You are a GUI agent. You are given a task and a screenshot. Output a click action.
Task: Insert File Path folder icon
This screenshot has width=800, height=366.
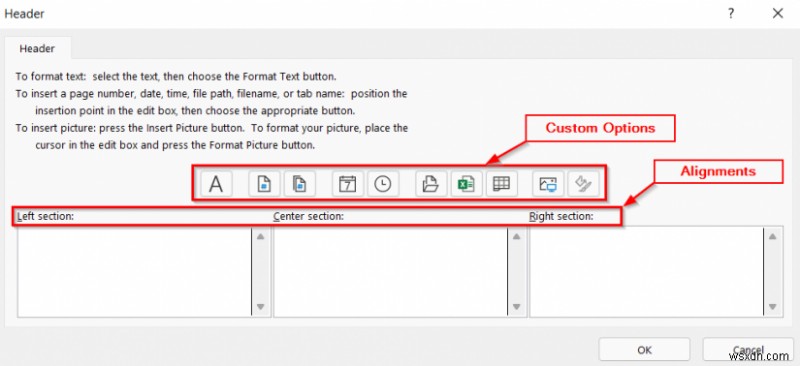point(431,184)
